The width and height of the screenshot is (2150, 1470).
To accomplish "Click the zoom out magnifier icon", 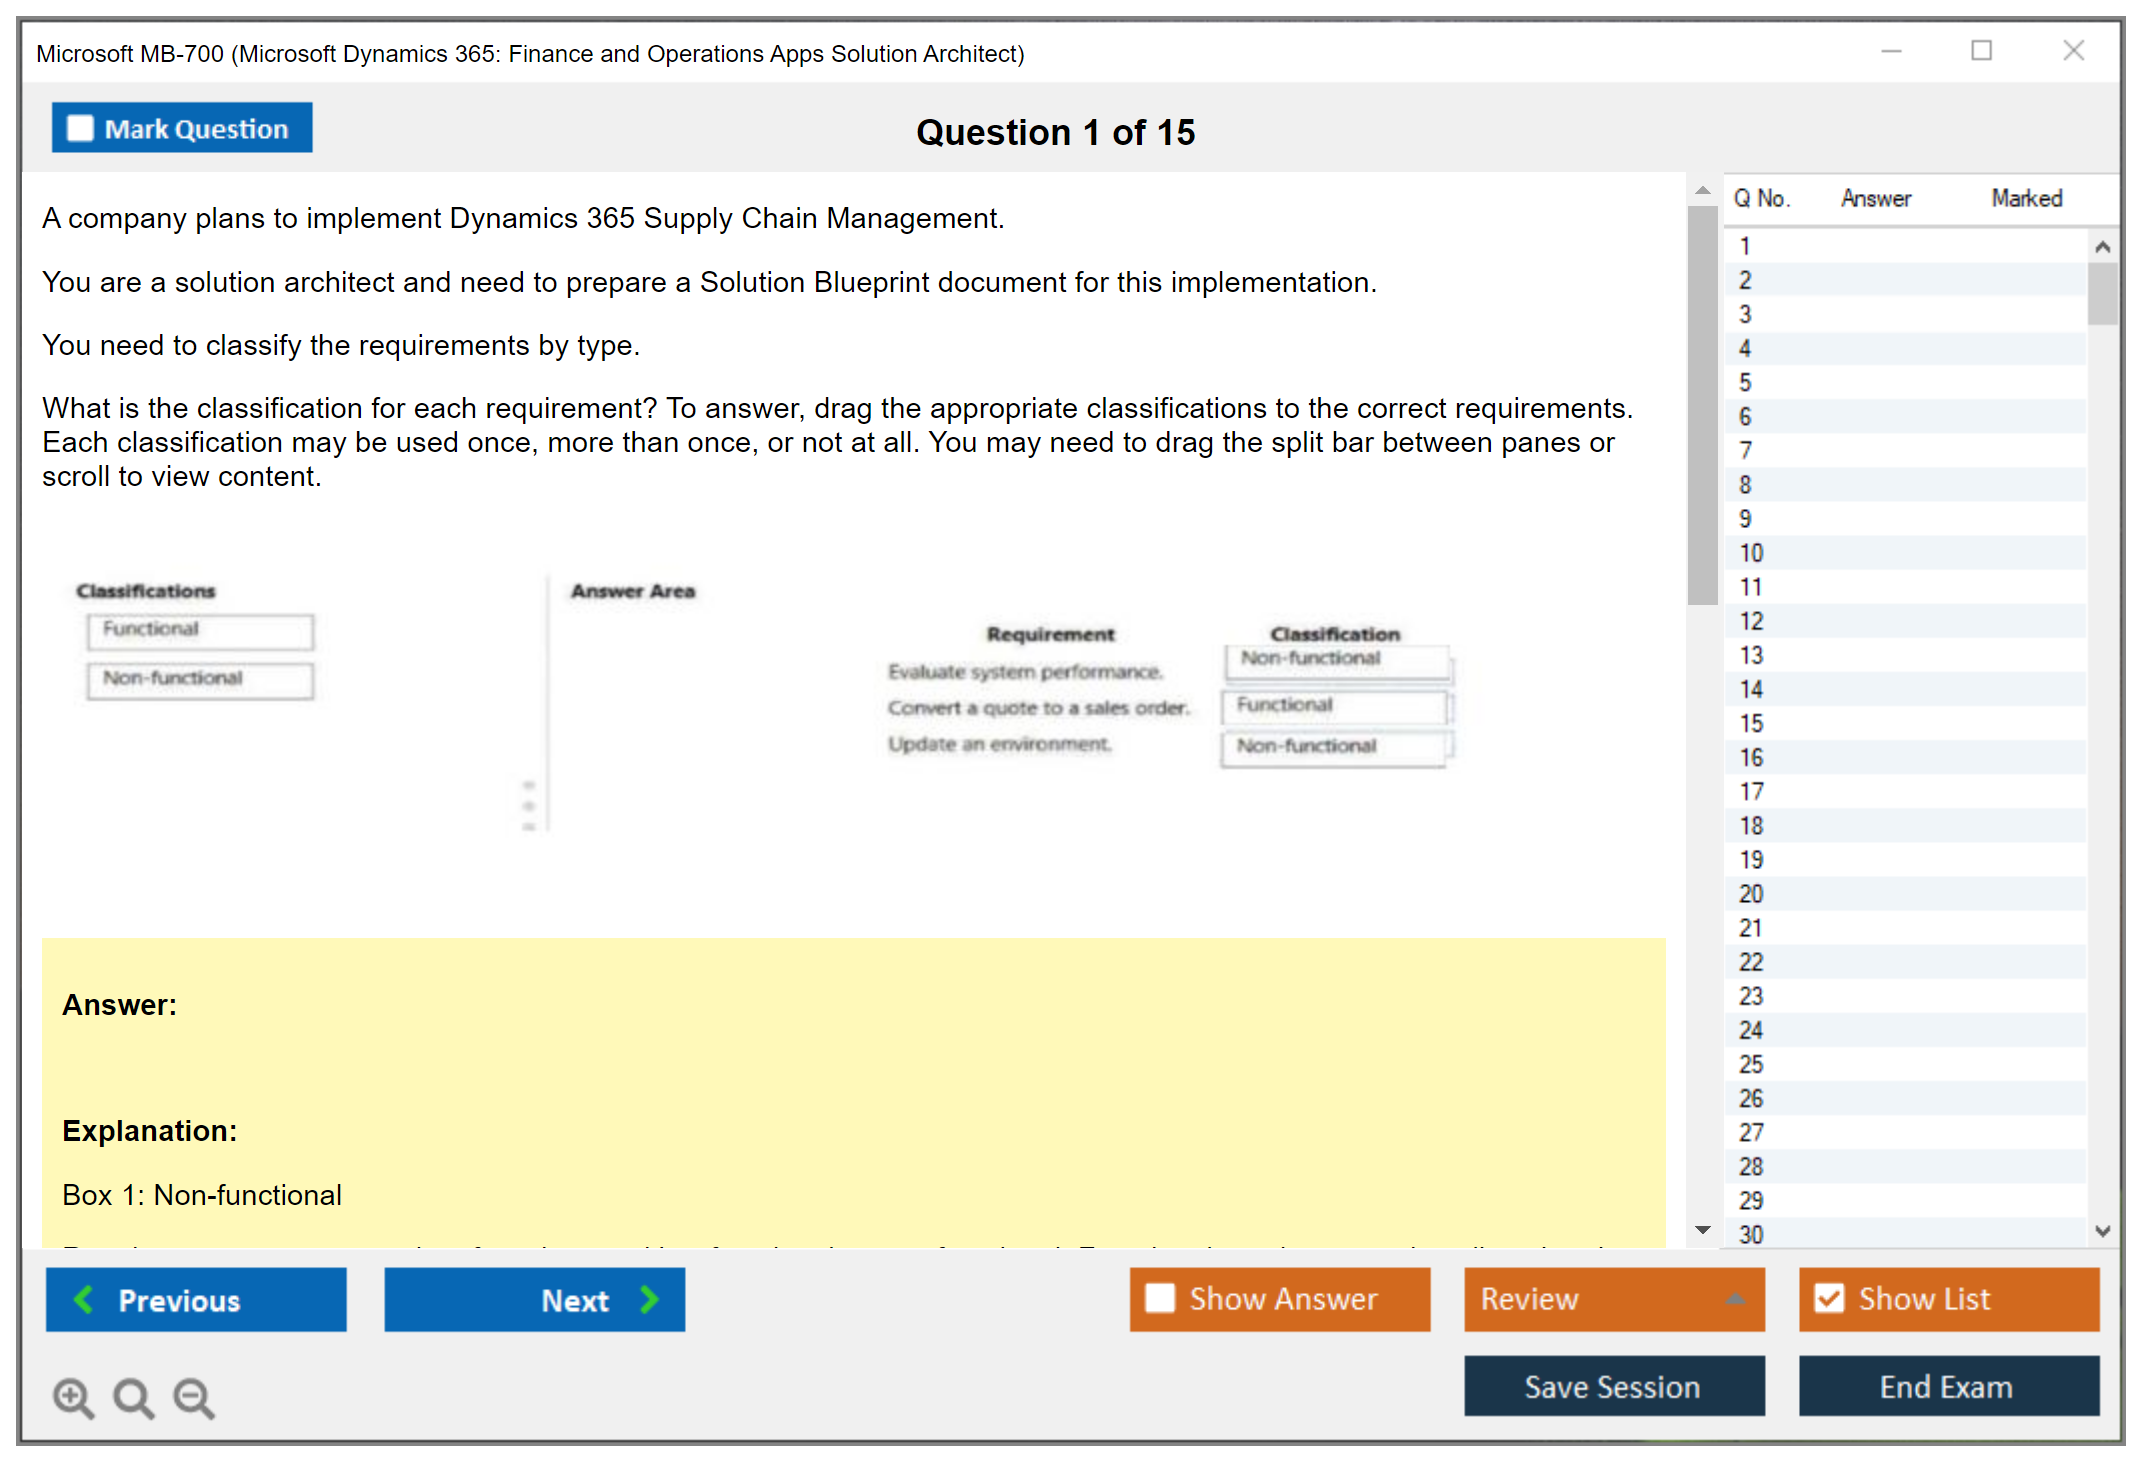I will point(194,1398).
